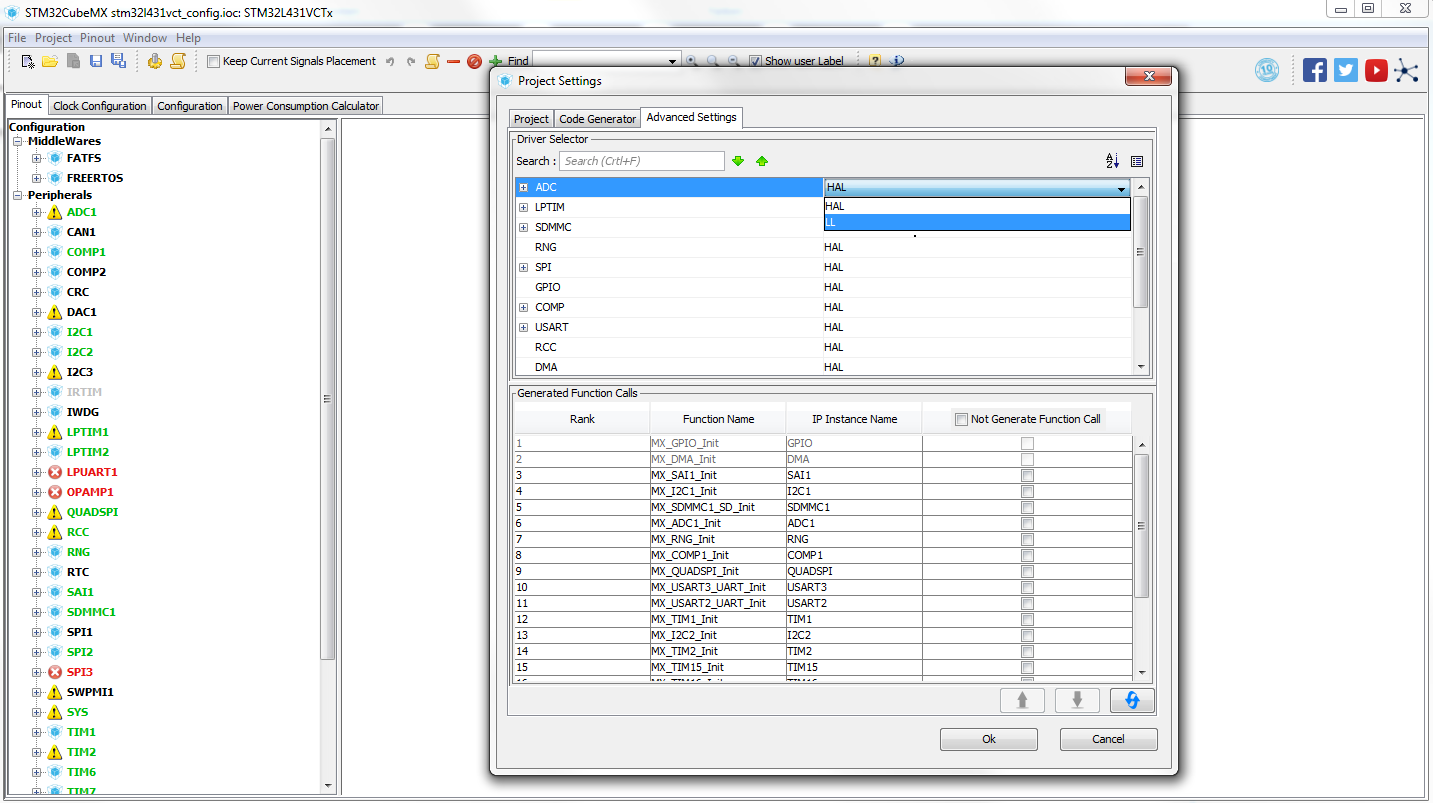Click the green plus toolbar icon
1433x803 pixels.
tap(495, 61)
